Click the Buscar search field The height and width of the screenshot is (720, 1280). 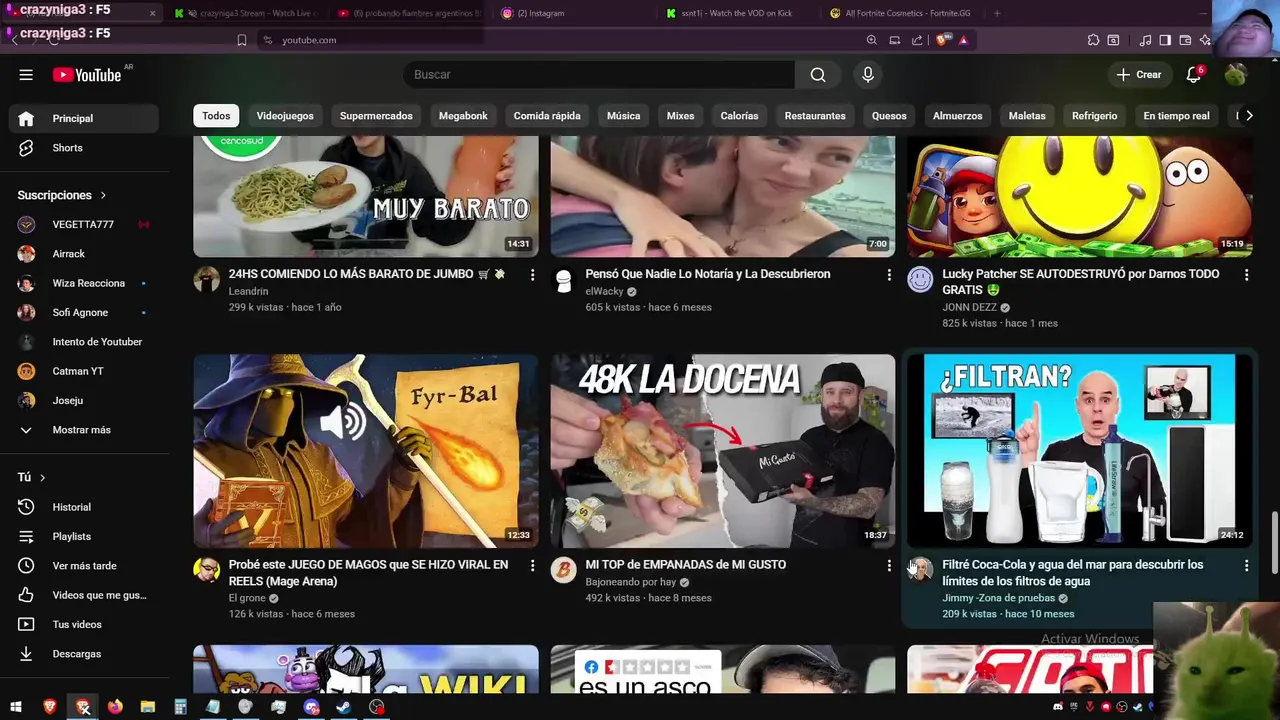click(600, 75)
